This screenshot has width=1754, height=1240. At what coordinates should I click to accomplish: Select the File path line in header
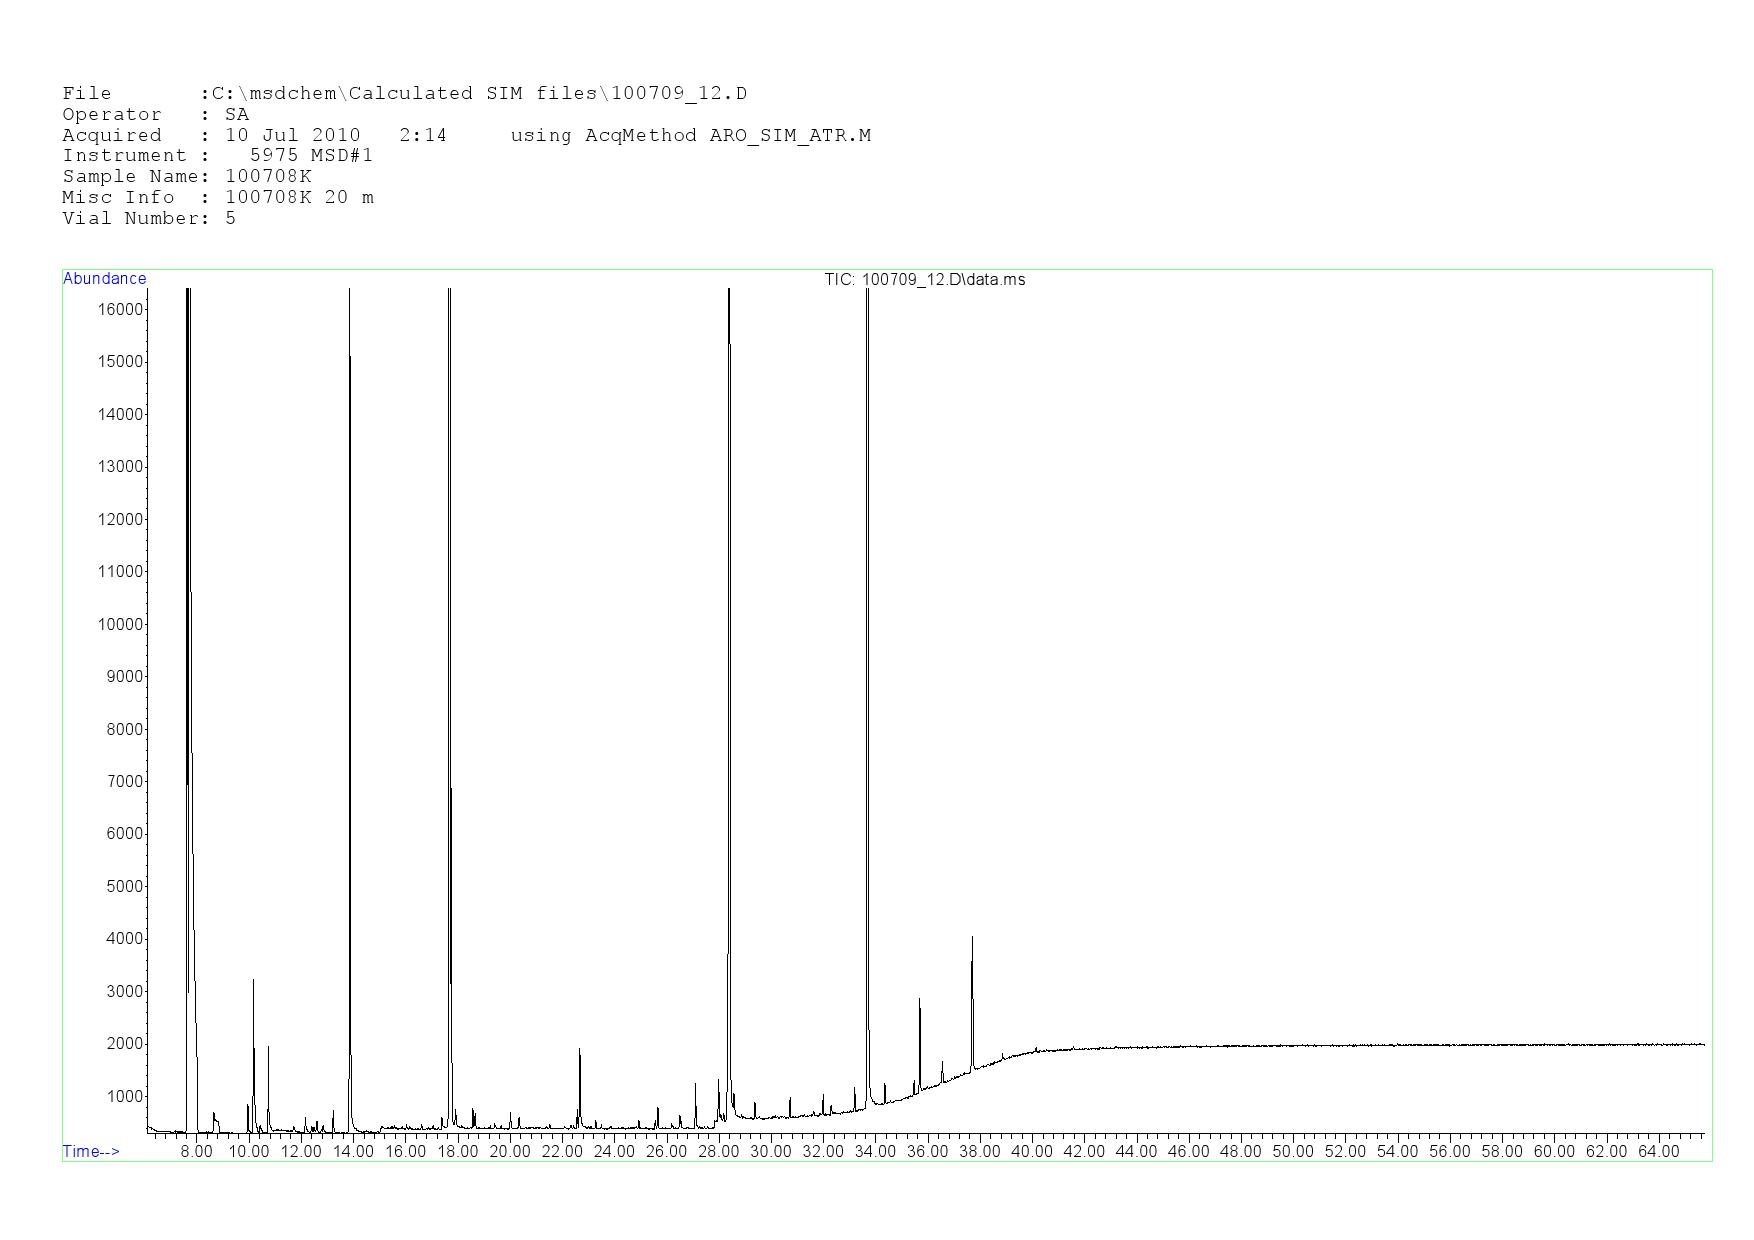[404, 94]
